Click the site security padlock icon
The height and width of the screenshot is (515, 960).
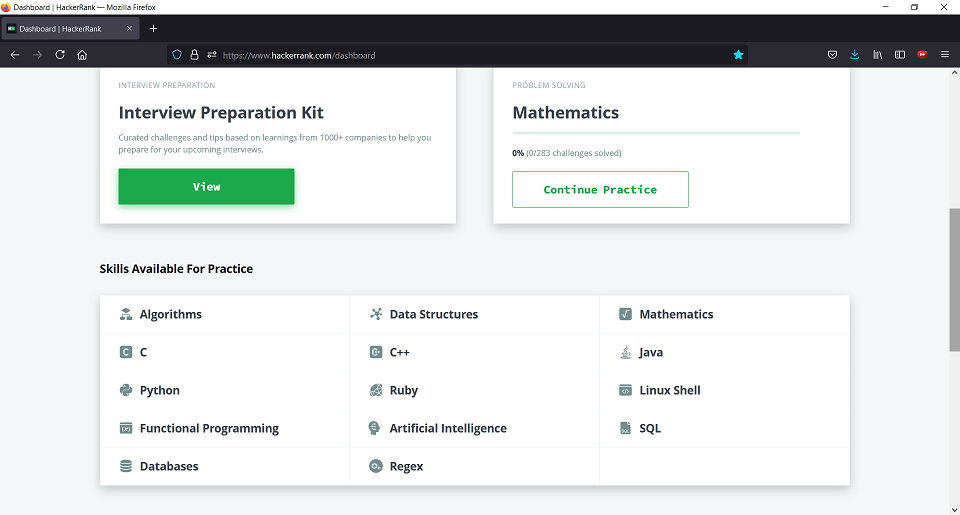[x=194, y=55]
